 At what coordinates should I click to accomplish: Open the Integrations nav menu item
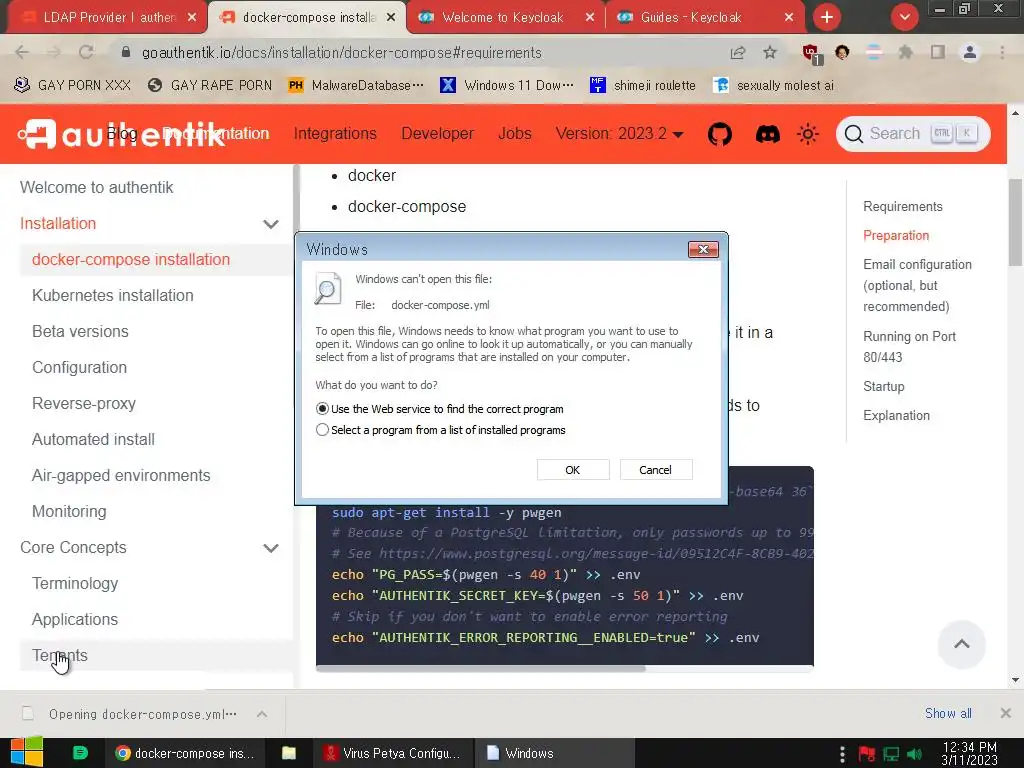[x=335, y=134]
